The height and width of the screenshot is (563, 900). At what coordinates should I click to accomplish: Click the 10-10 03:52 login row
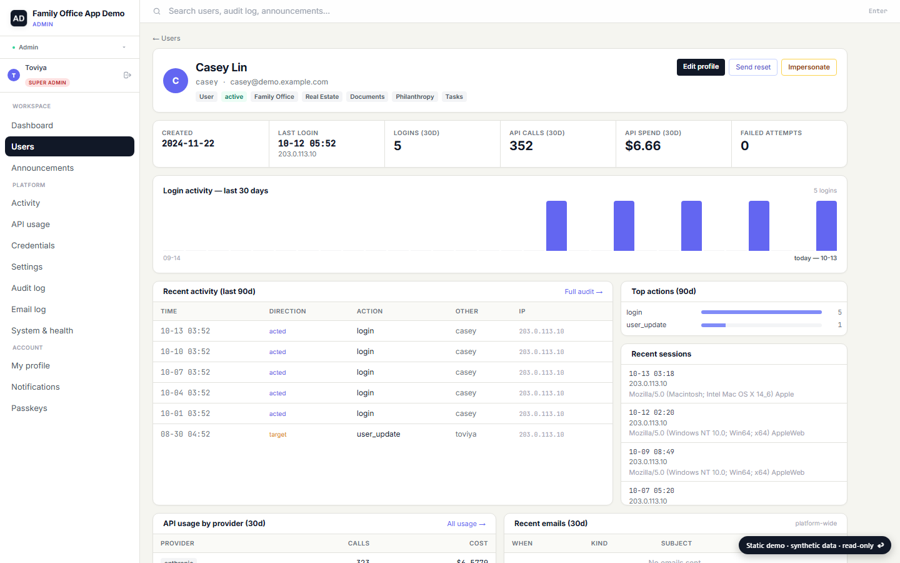pyautogui.click(x=382, y=352)
